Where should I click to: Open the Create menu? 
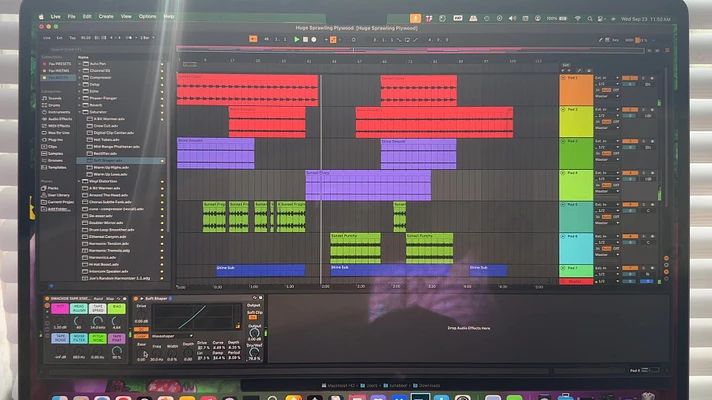(x=106, y=16)
